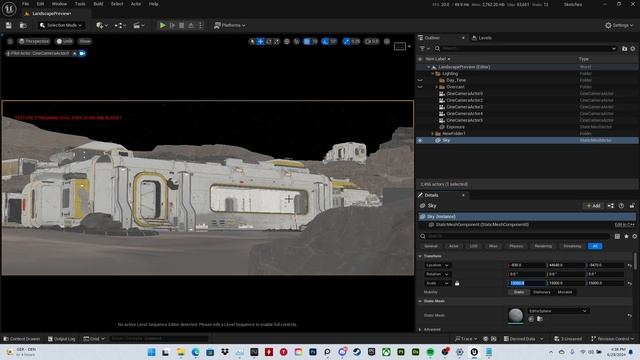This screenshot has height=360, width=640.
Task: Open the Window menu
Action: 59,4
